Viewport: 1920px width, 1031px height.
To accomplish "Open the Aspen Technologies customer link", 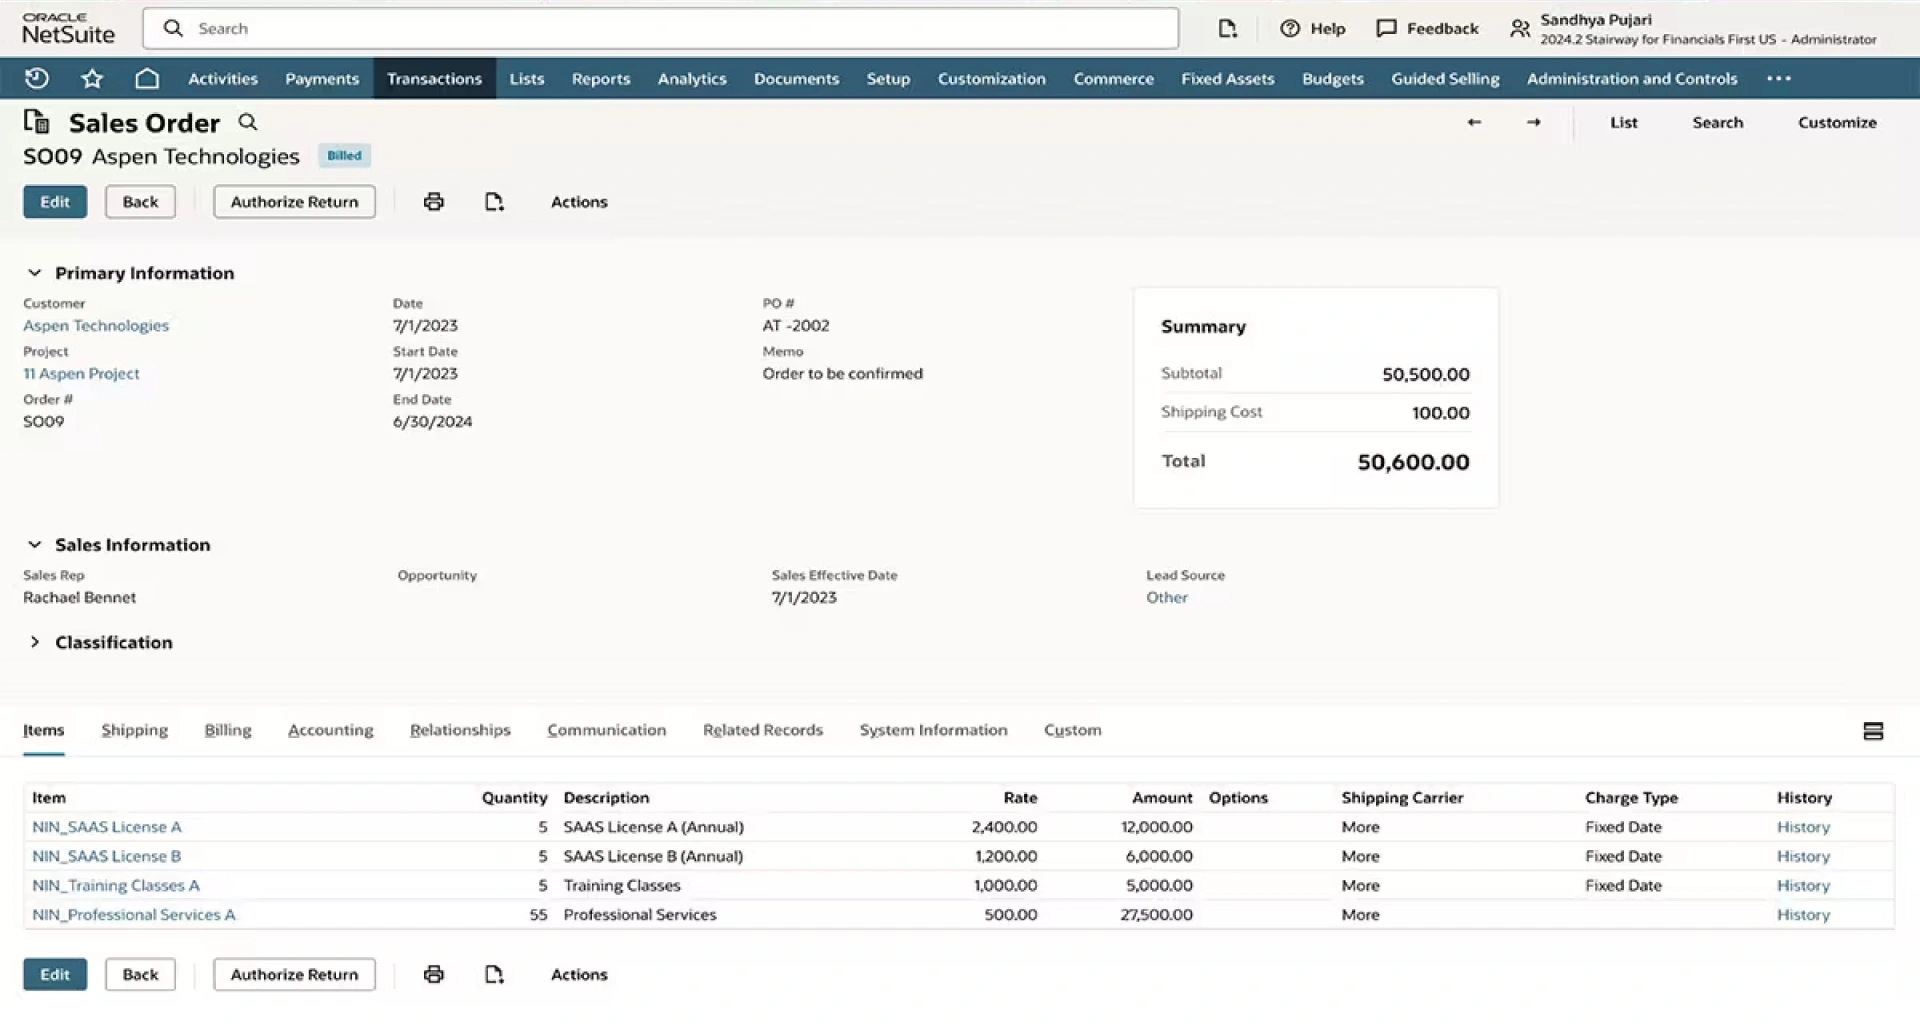I will pyautogui.click(x=96, y=325).
